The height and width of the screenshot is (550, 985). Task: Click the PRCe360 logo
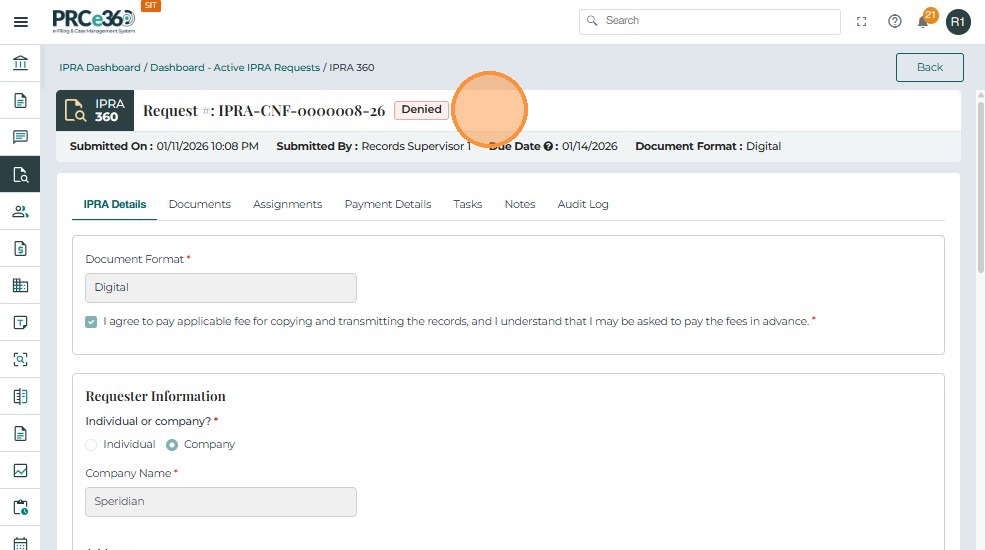pyautogui.click(x=94, y=21)
